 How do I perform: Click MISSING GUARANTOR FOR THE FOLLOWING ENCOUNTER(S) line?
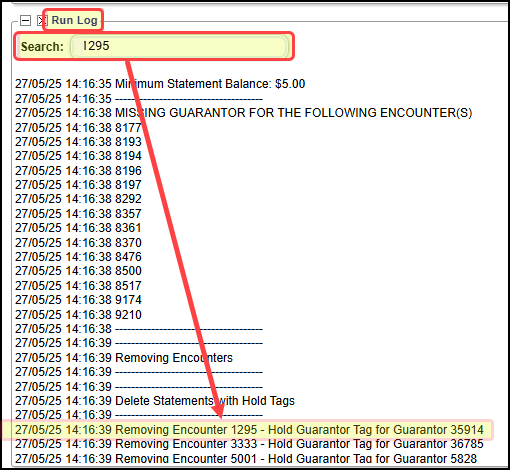243,113
